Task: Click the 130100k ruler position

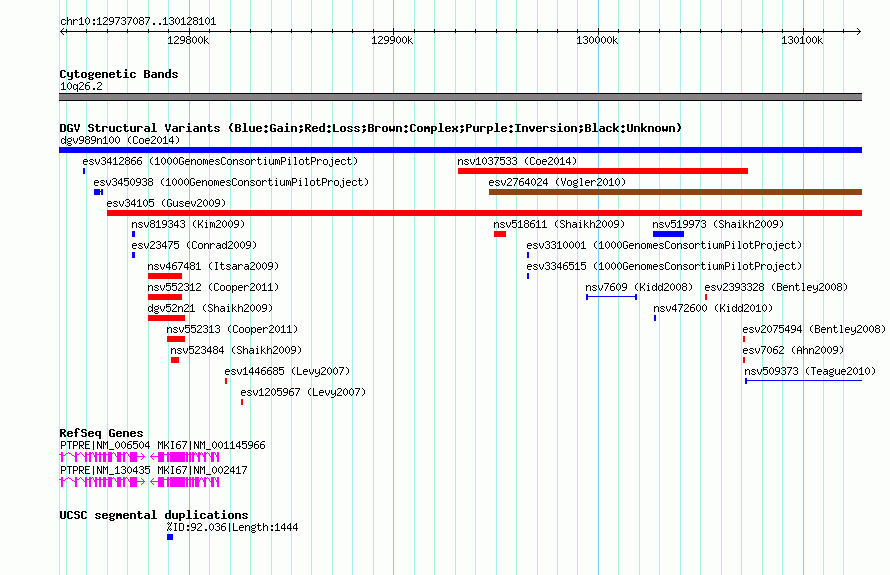Action: pos(802,40)
